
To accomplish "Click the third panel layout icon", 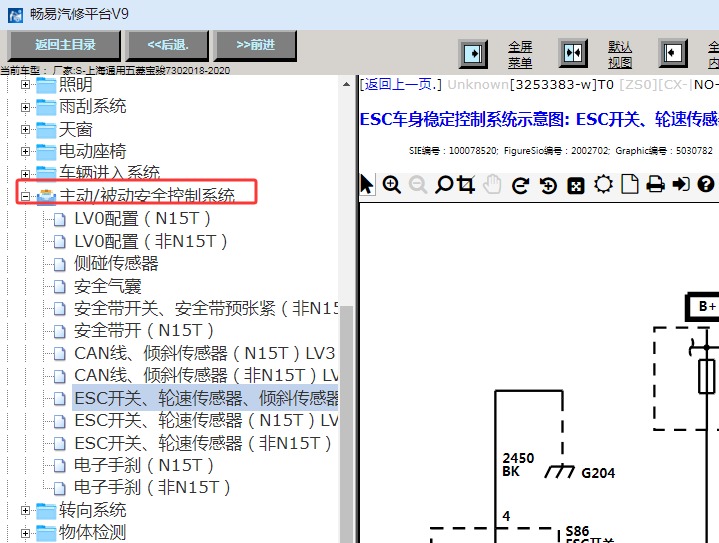I will click(x=673, y=53).
